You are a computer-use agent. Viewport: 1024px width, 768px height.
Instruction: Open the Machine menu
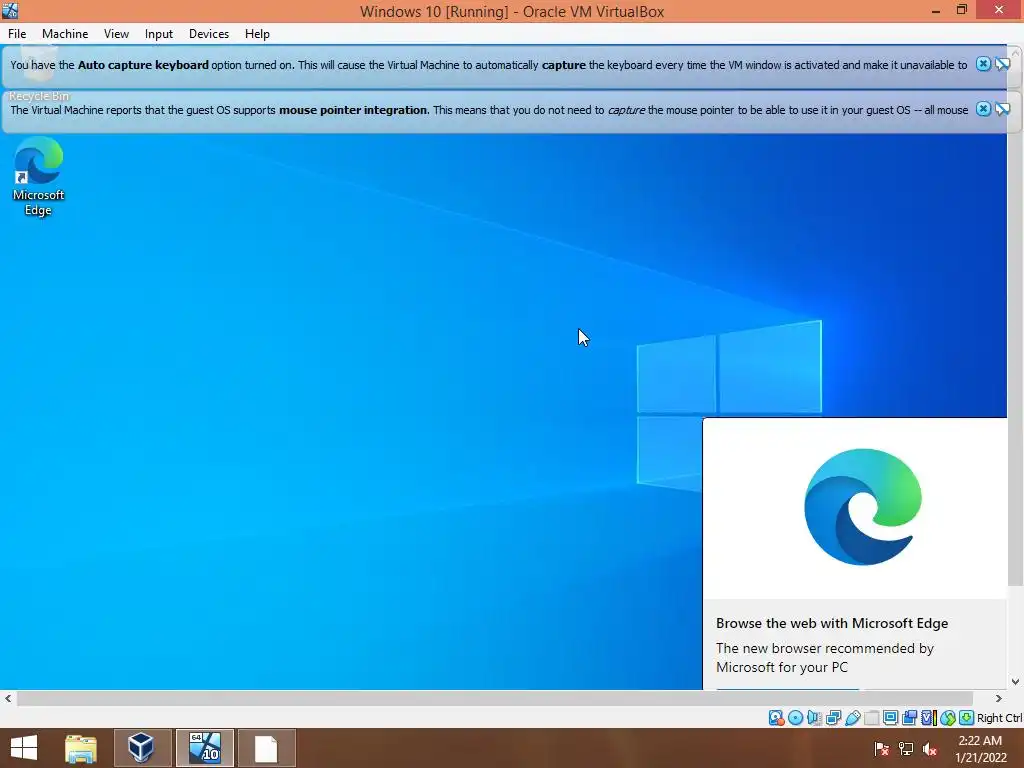65,34
